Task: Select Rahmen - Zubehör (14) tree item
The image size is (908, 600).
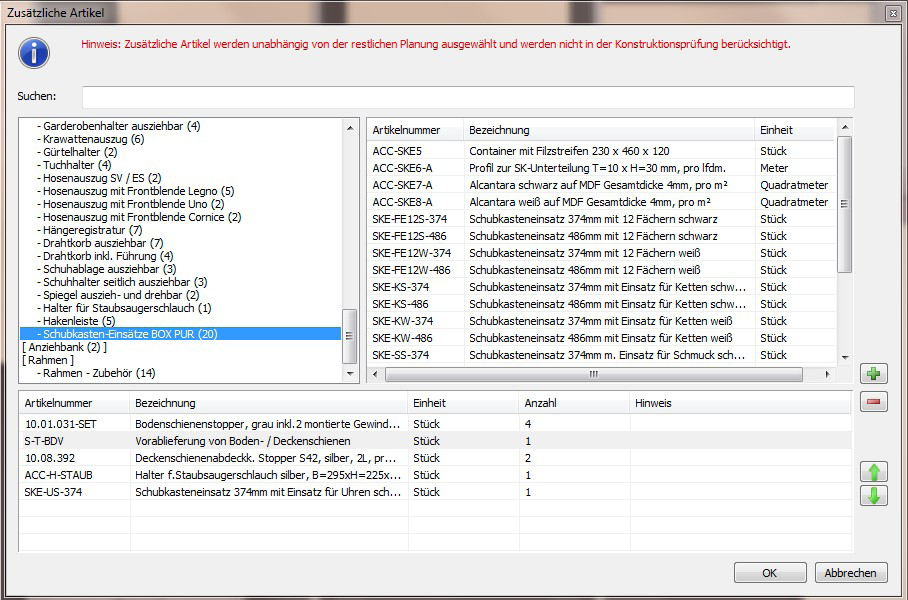Action: click(x=96, y=373)
